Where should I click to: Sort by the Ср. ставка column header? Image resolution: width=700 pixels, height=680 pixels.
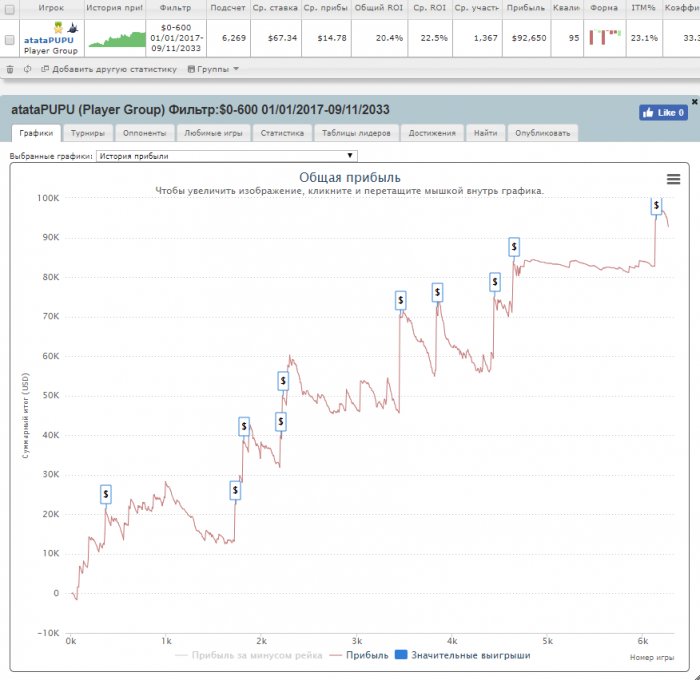pos(275,8)
